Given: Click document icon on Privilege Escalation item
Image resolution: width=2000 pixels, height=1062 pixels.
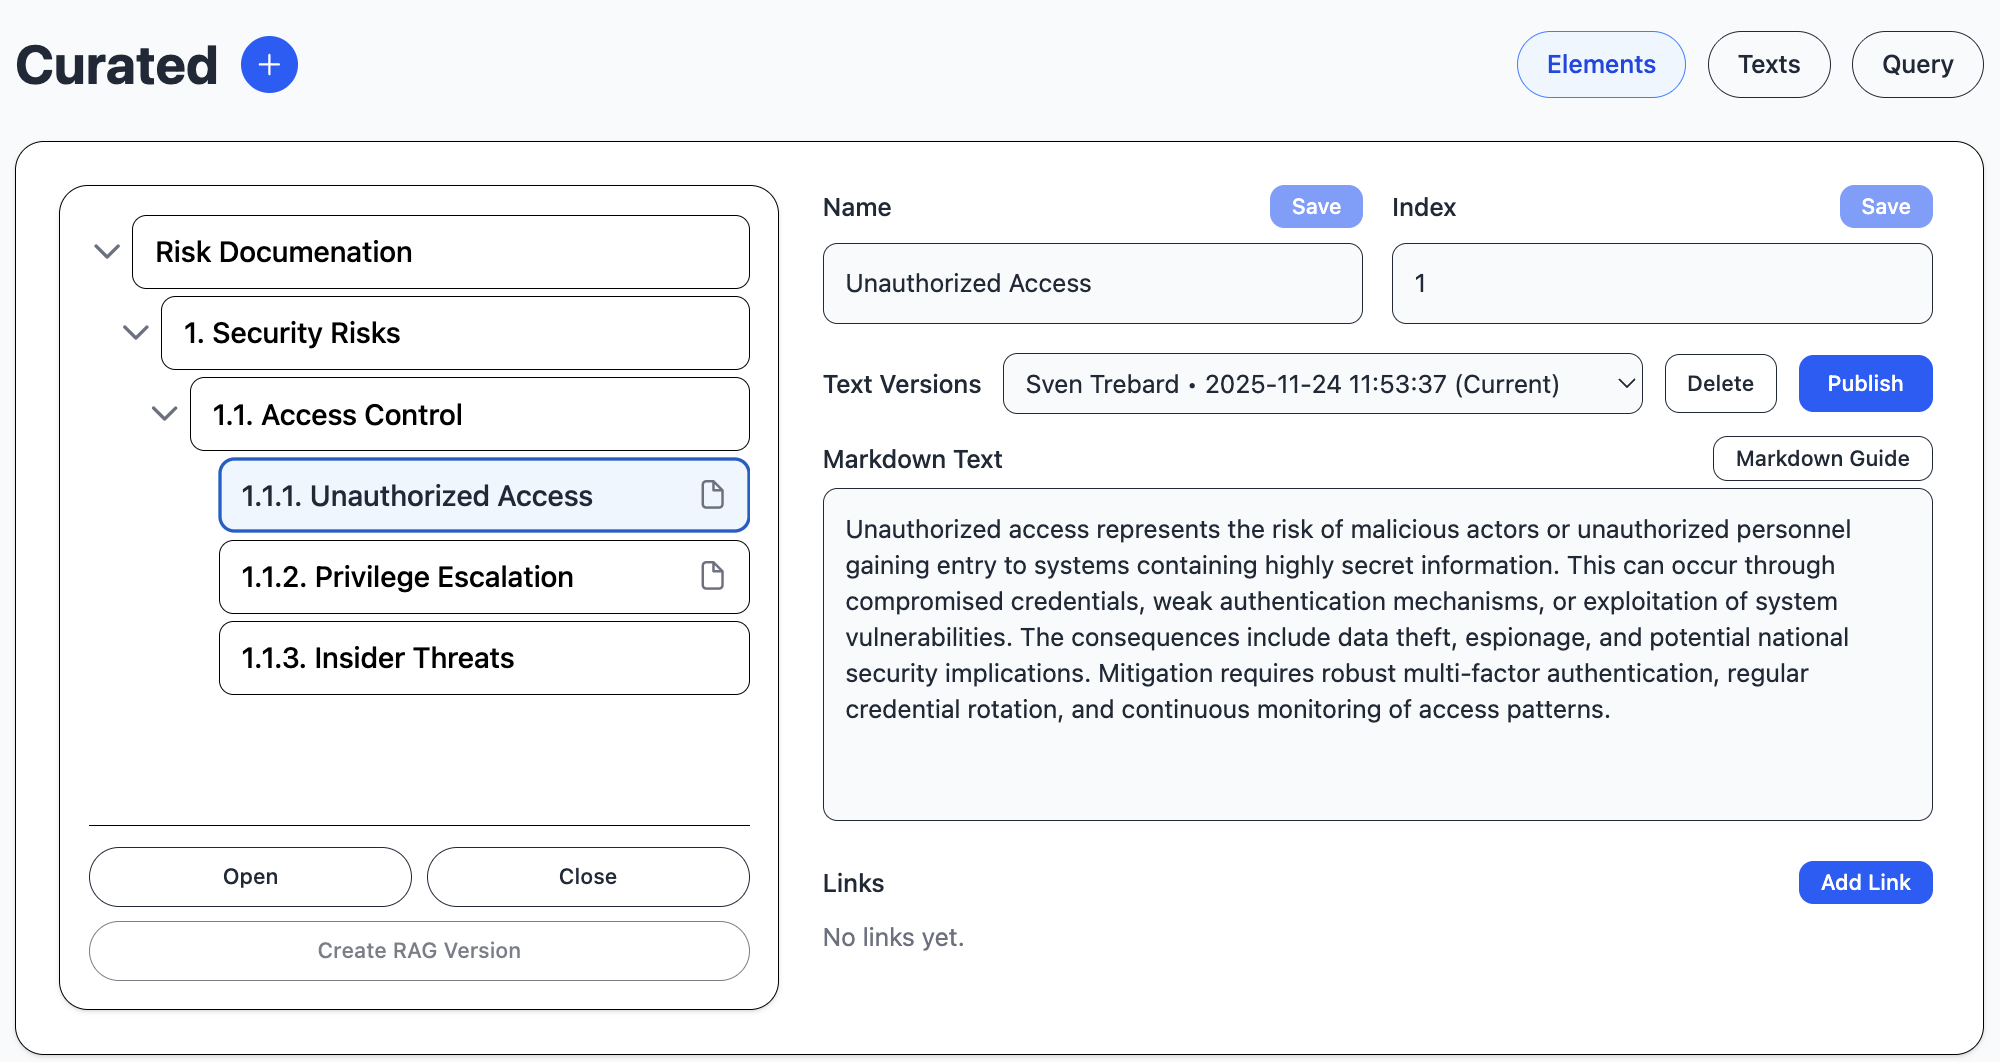Looking at the screenshot, I should 712,576.
